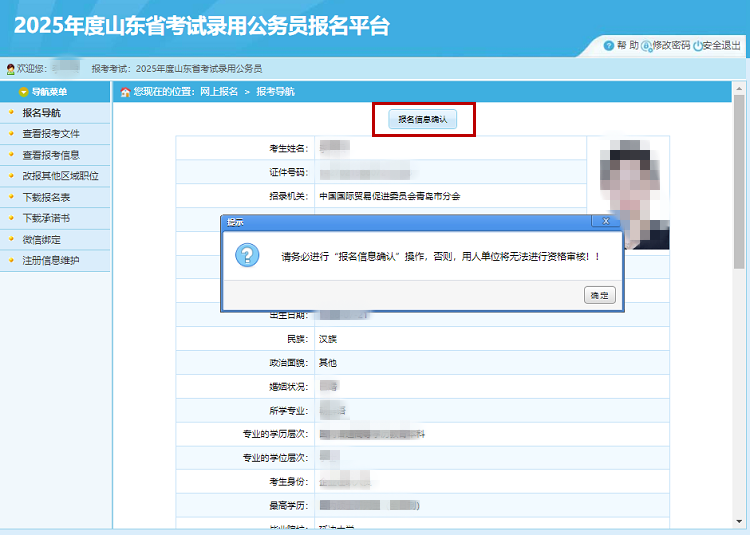Open 注册信息维护 in sidebar

pos(55,261)
